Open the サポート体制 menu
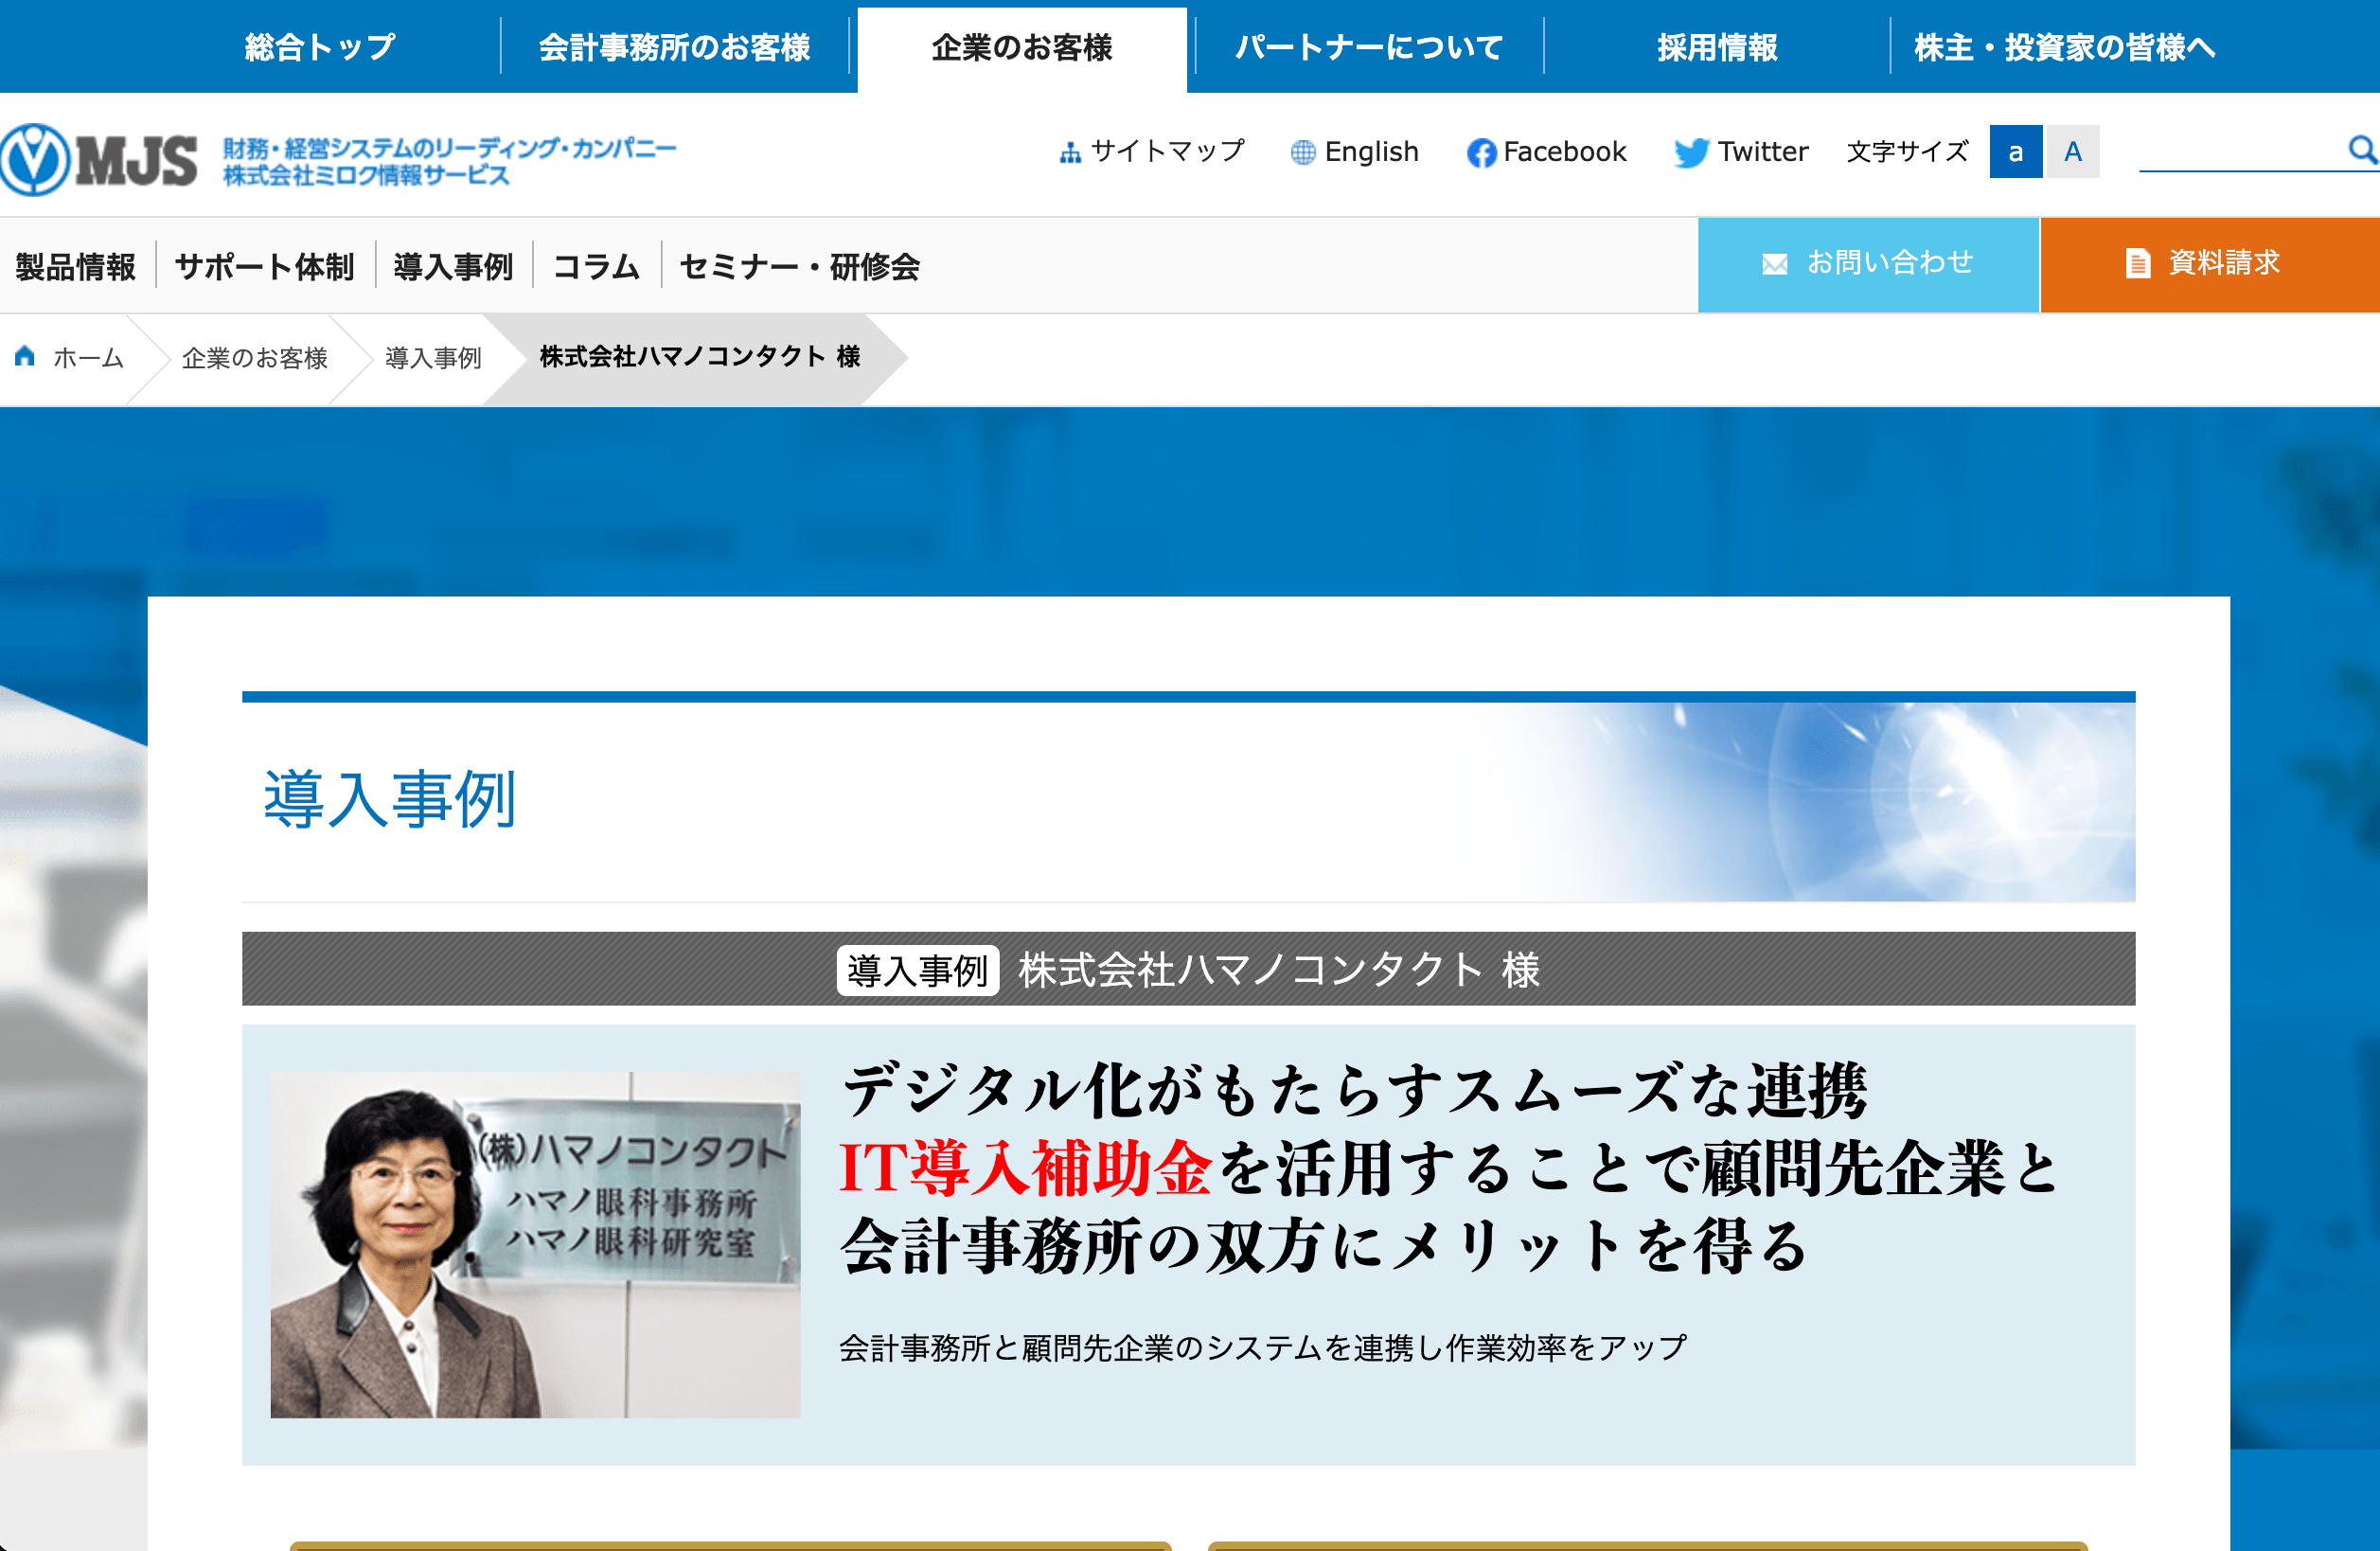This screenshot has width=2380, height=1551. (265, 266)
